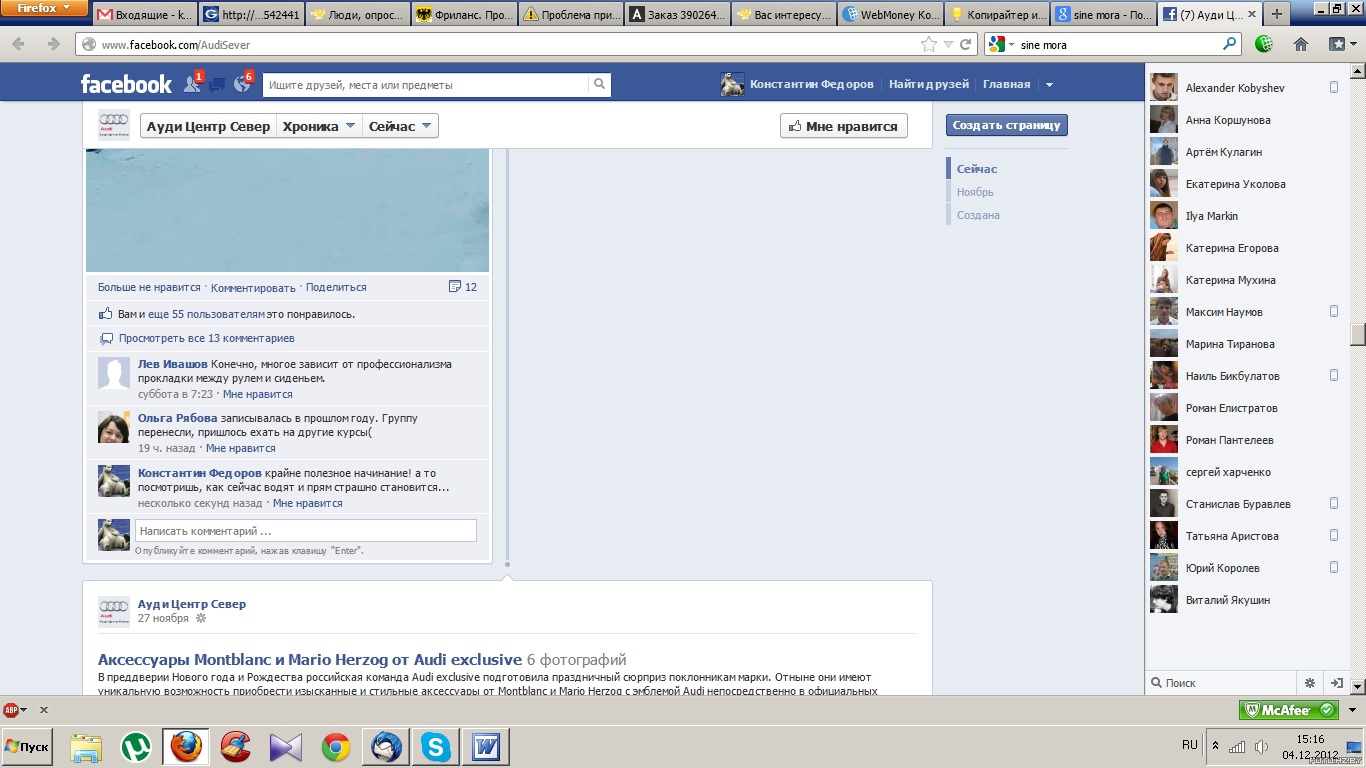Show hidden tray icons arrow
This screenshot has height=768, width=1366.
[1215, 746]
